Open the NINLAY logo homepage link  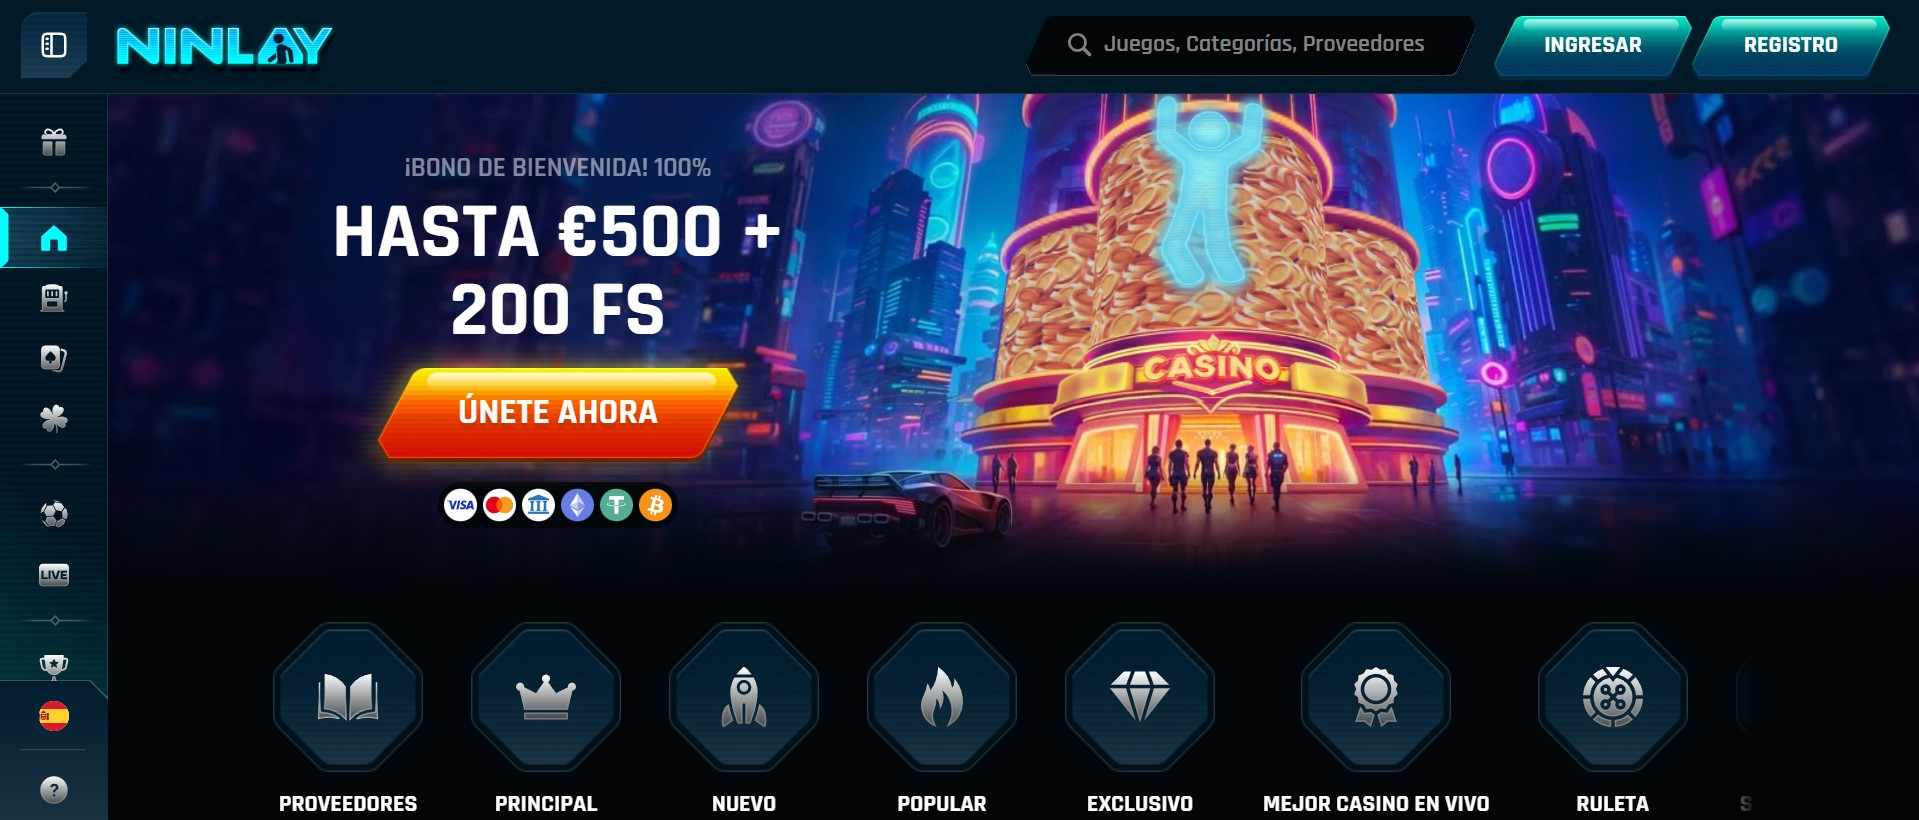(224, 46)
